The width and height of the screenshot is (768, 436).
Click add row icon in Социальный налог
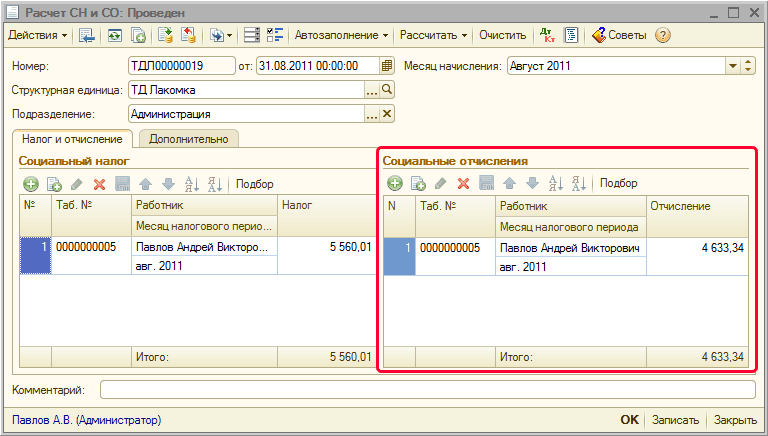pyautogui.click(x=31, y=184)
